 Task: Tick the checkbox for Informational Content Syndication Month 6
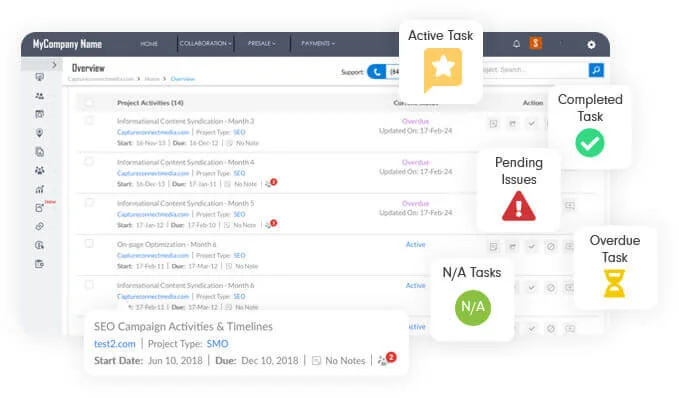[x=89, y=285]
